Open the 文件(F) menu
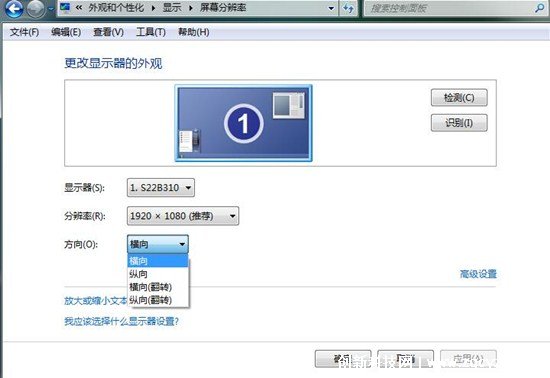Image resolution: width=550 pixels, height=378 pixels. (25, 32)
